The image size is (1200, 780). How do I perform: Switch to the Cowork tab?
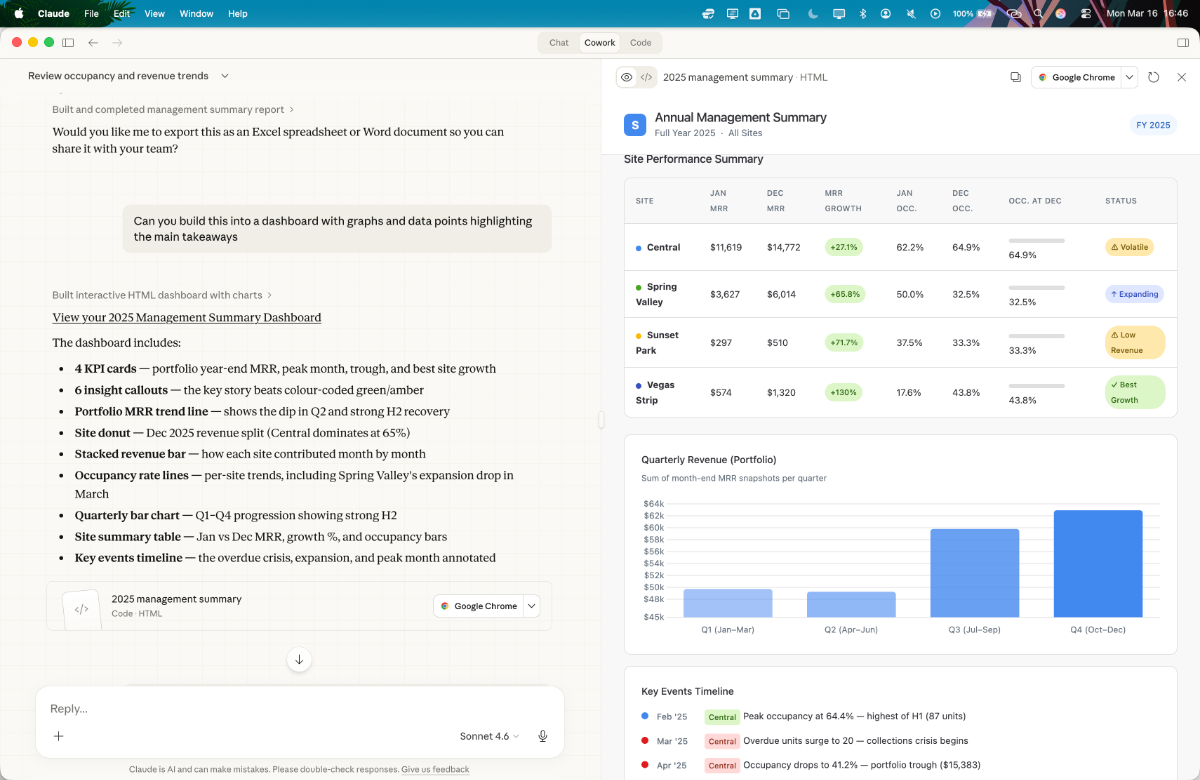coord(600,43)
